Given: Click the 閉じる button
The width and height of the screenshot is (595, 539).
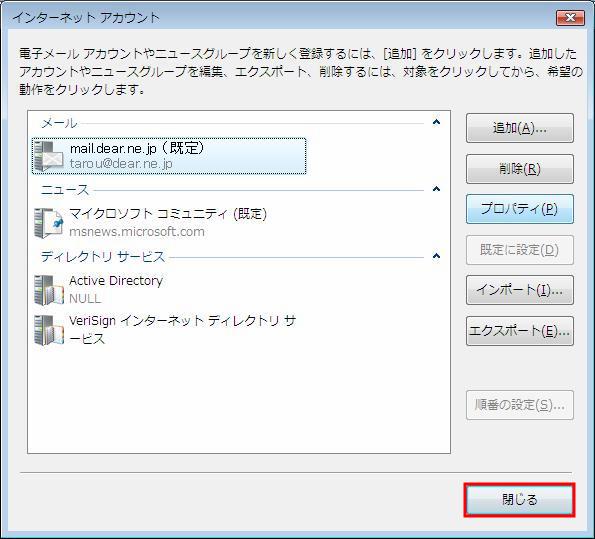Looking at the screenshot, I should coord(519,500).
